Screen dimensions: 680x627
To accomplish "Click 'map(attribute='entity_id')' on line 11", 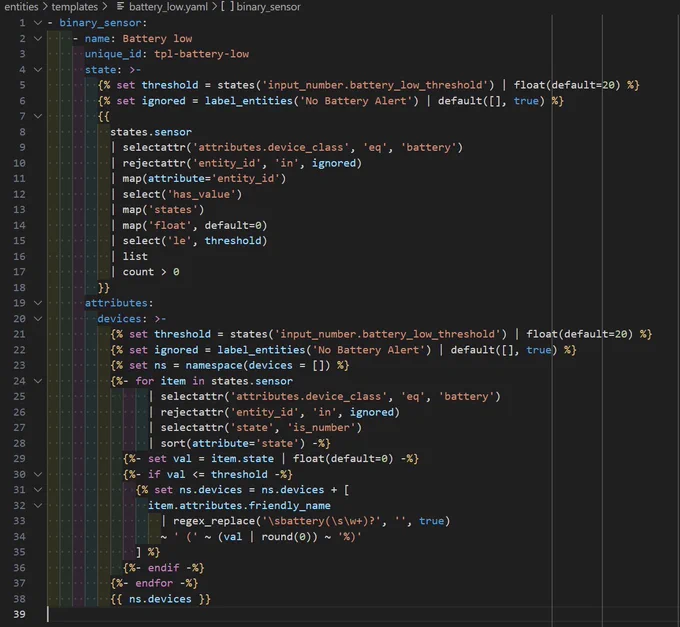I will 204,179.
